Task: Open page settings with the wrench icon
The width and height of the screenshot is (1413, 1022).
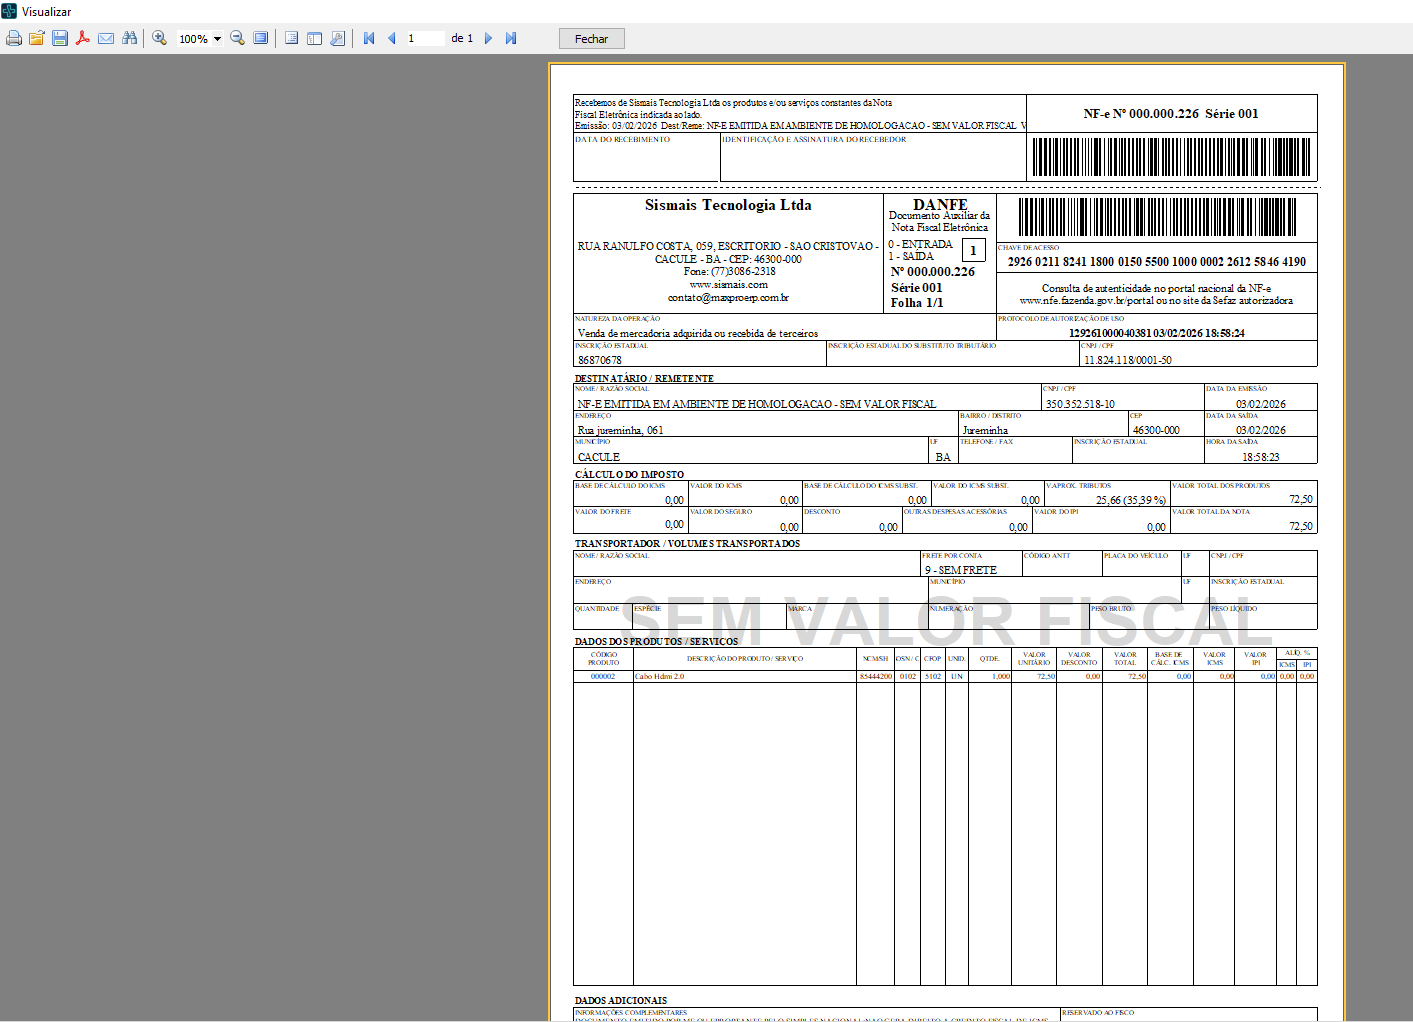Action: (x=338, y=39)
